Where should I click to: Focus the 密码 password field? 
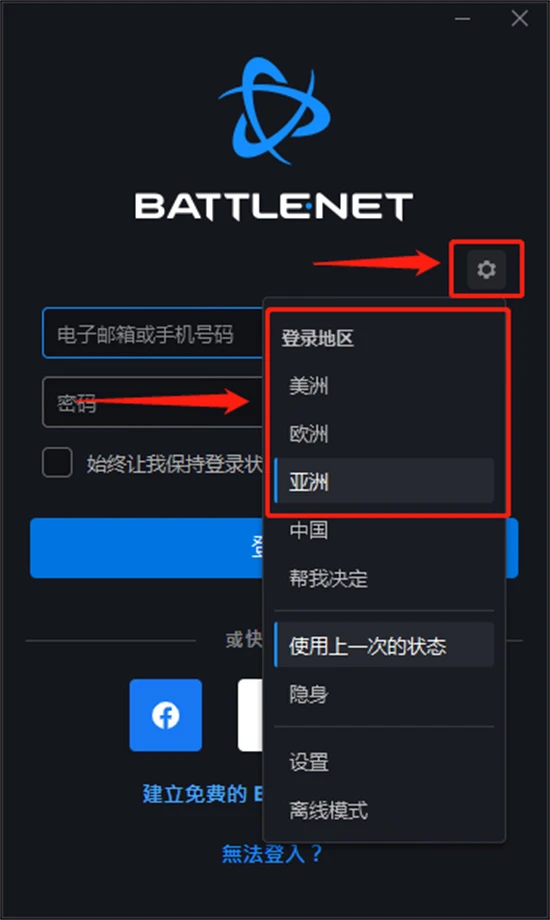[x=153, y=402]
